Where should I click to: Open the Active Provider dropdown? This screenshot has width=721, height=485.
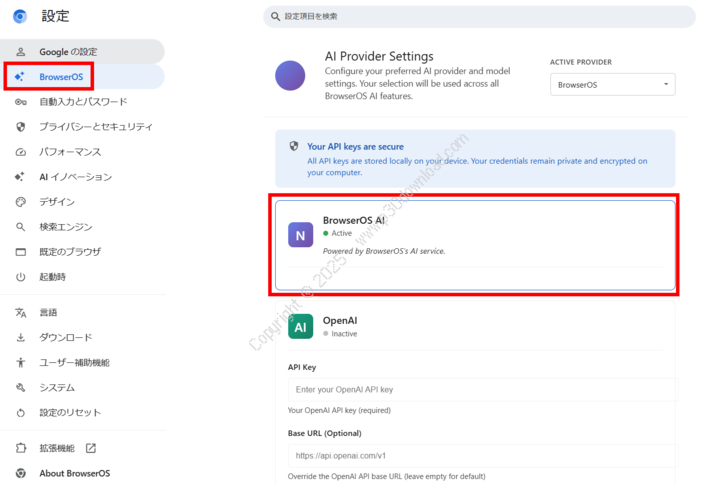[x=612, y=85]
